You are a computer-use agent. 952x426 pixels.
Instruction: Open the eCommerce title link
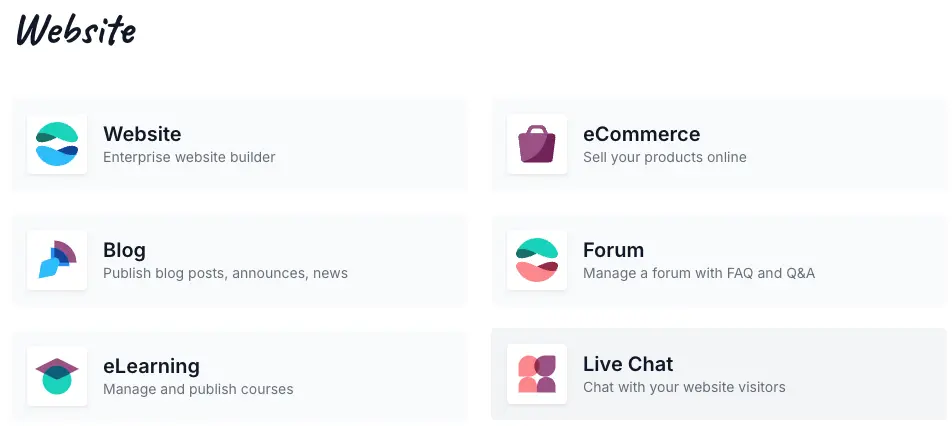[x=642, y=134]
